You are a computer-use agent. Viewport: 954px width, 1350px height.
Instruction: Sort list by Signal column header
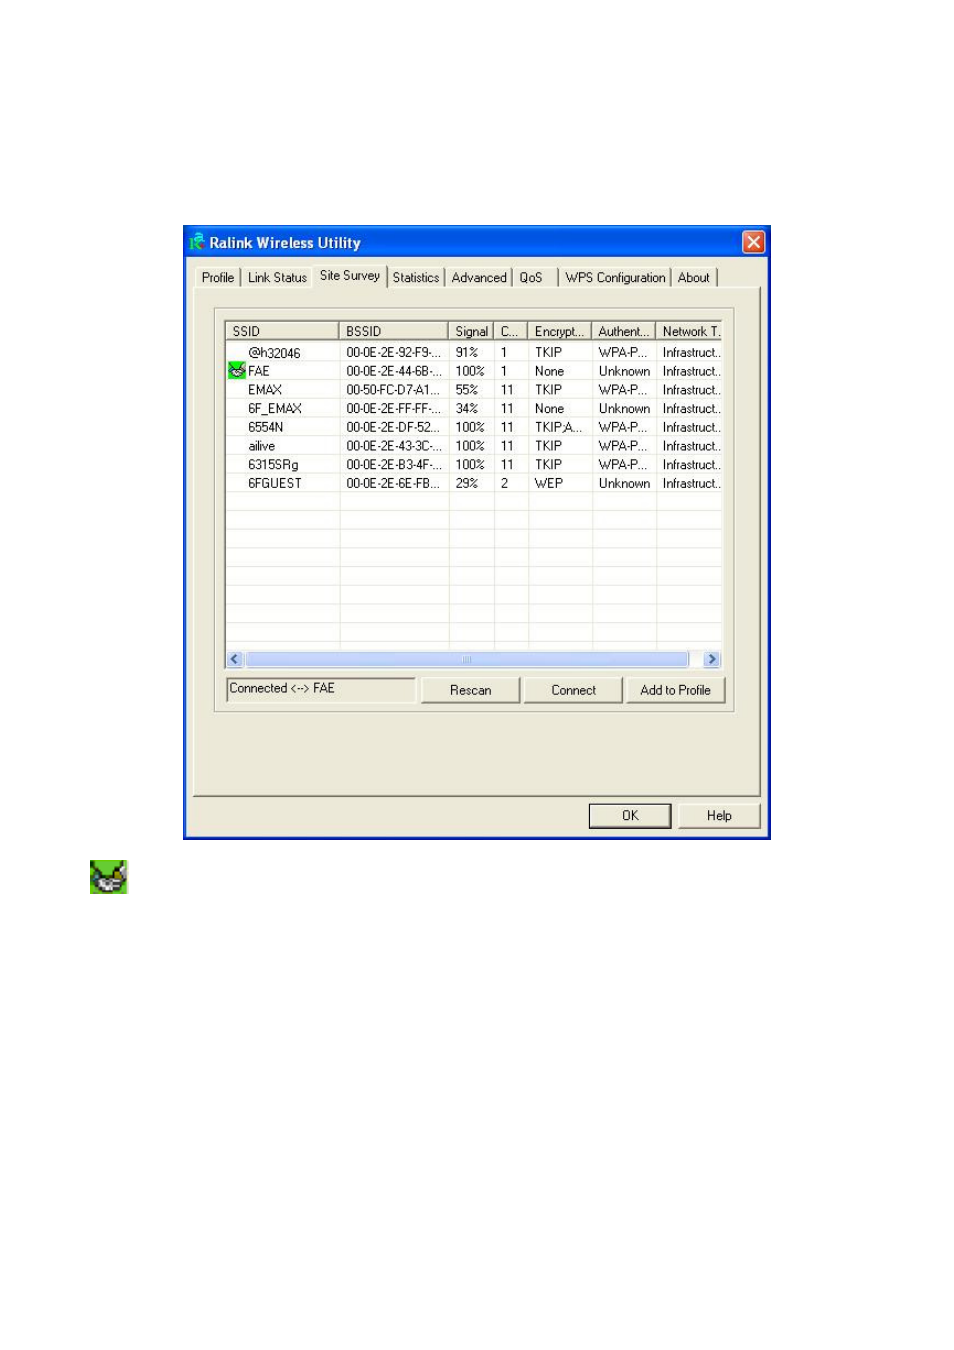tap(471, 331)
